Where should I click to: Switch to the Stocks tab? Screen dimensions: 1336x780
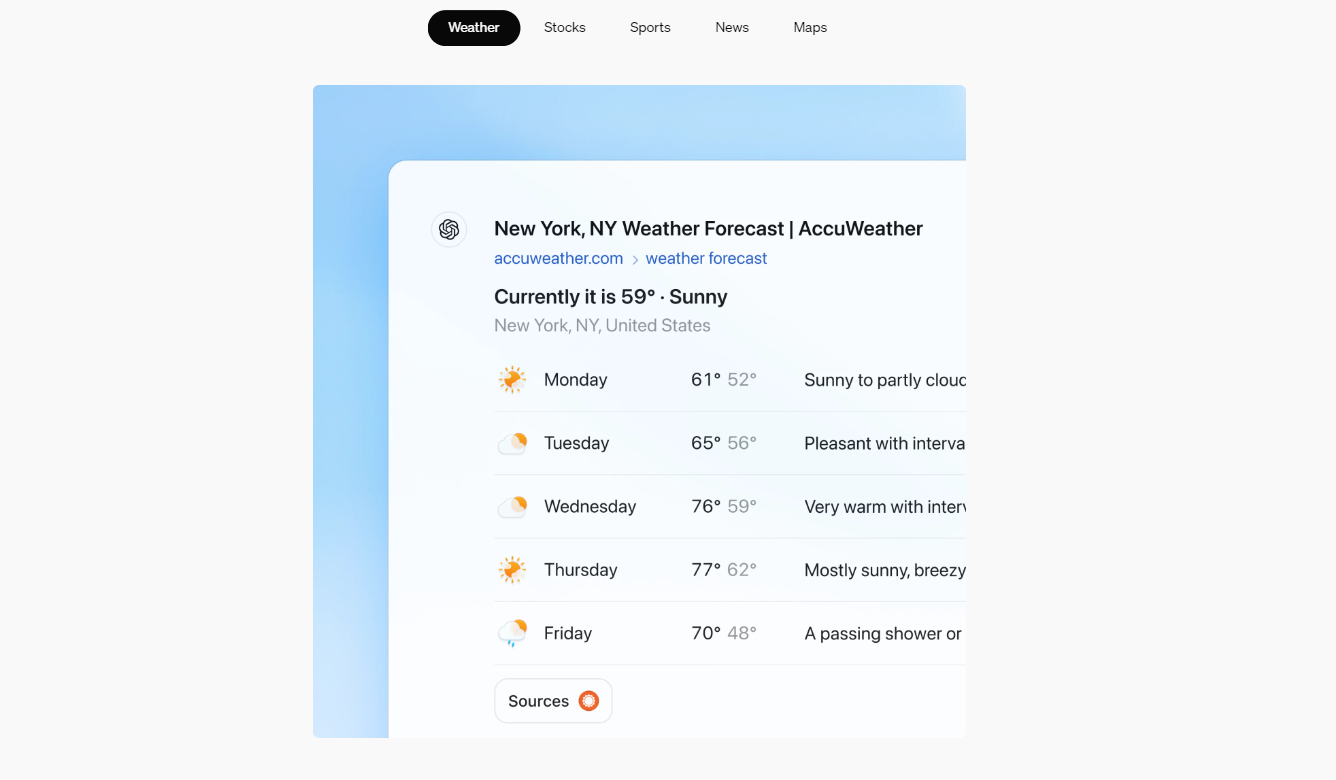tap(565, 28)
